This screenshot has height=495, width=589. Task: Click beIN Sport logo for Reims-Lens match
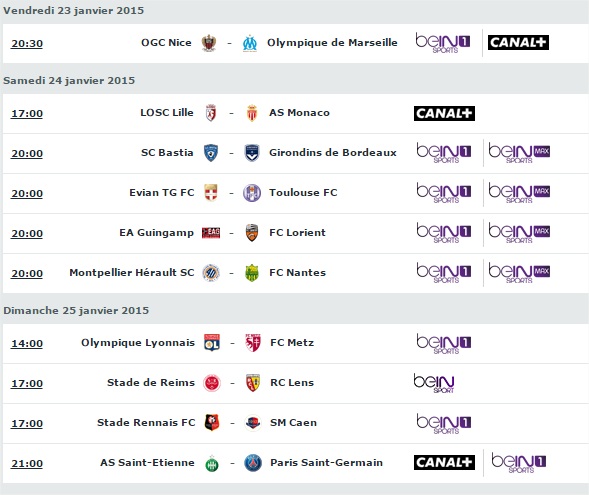click(434, 383)
